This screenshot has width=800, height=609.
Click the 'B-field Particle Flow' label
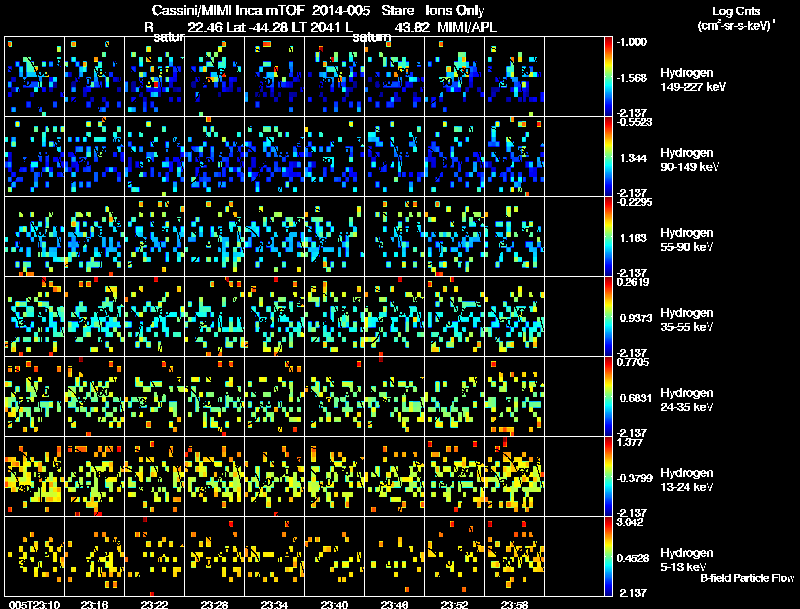(x=747, y=578)
